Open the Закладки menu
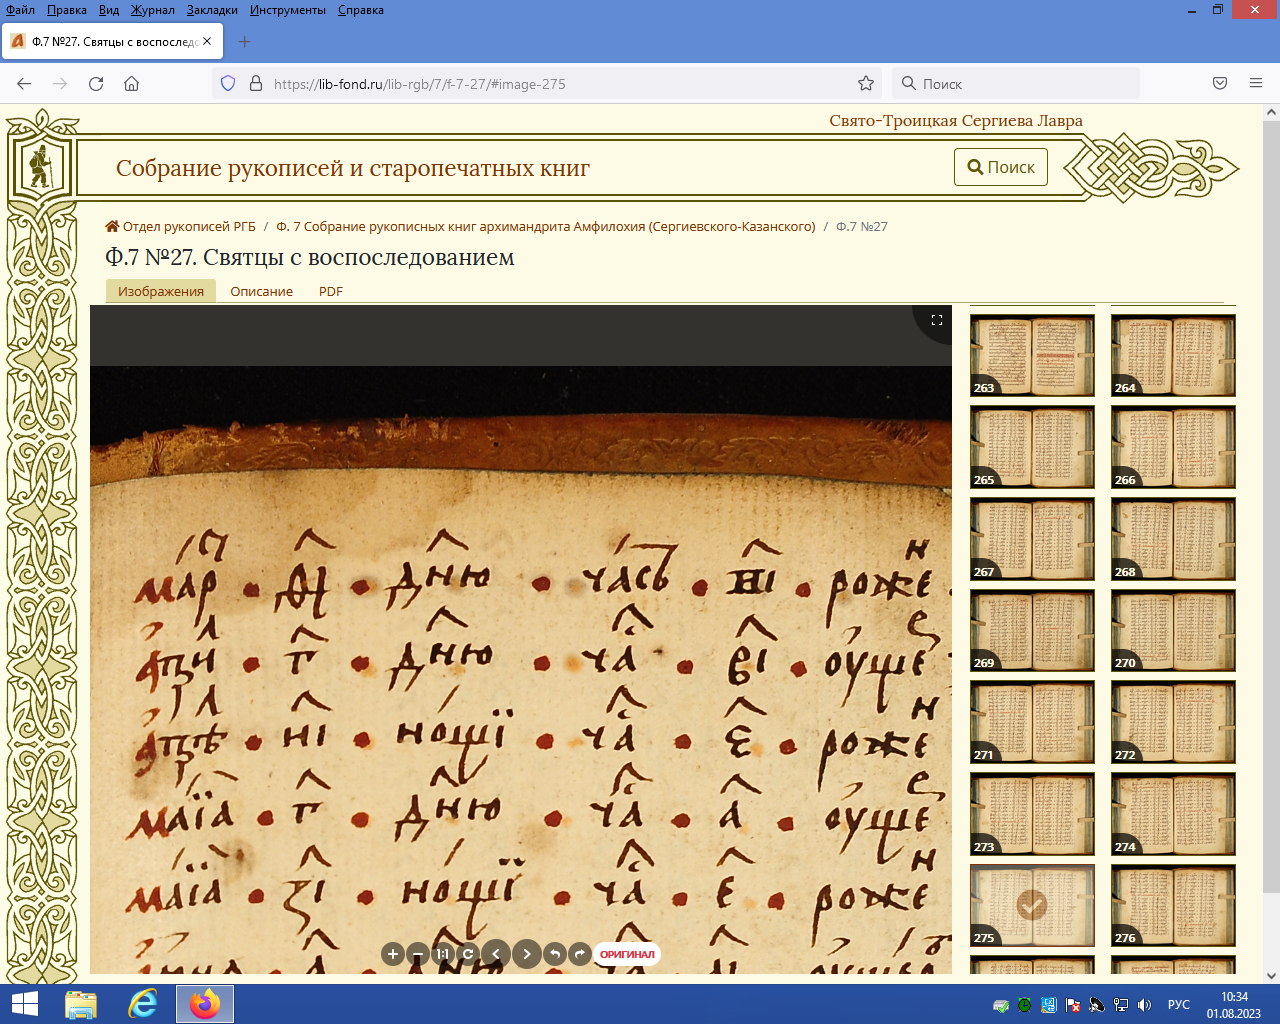The height and width of the screenshot is (1024, 1280). pos(212,10)
